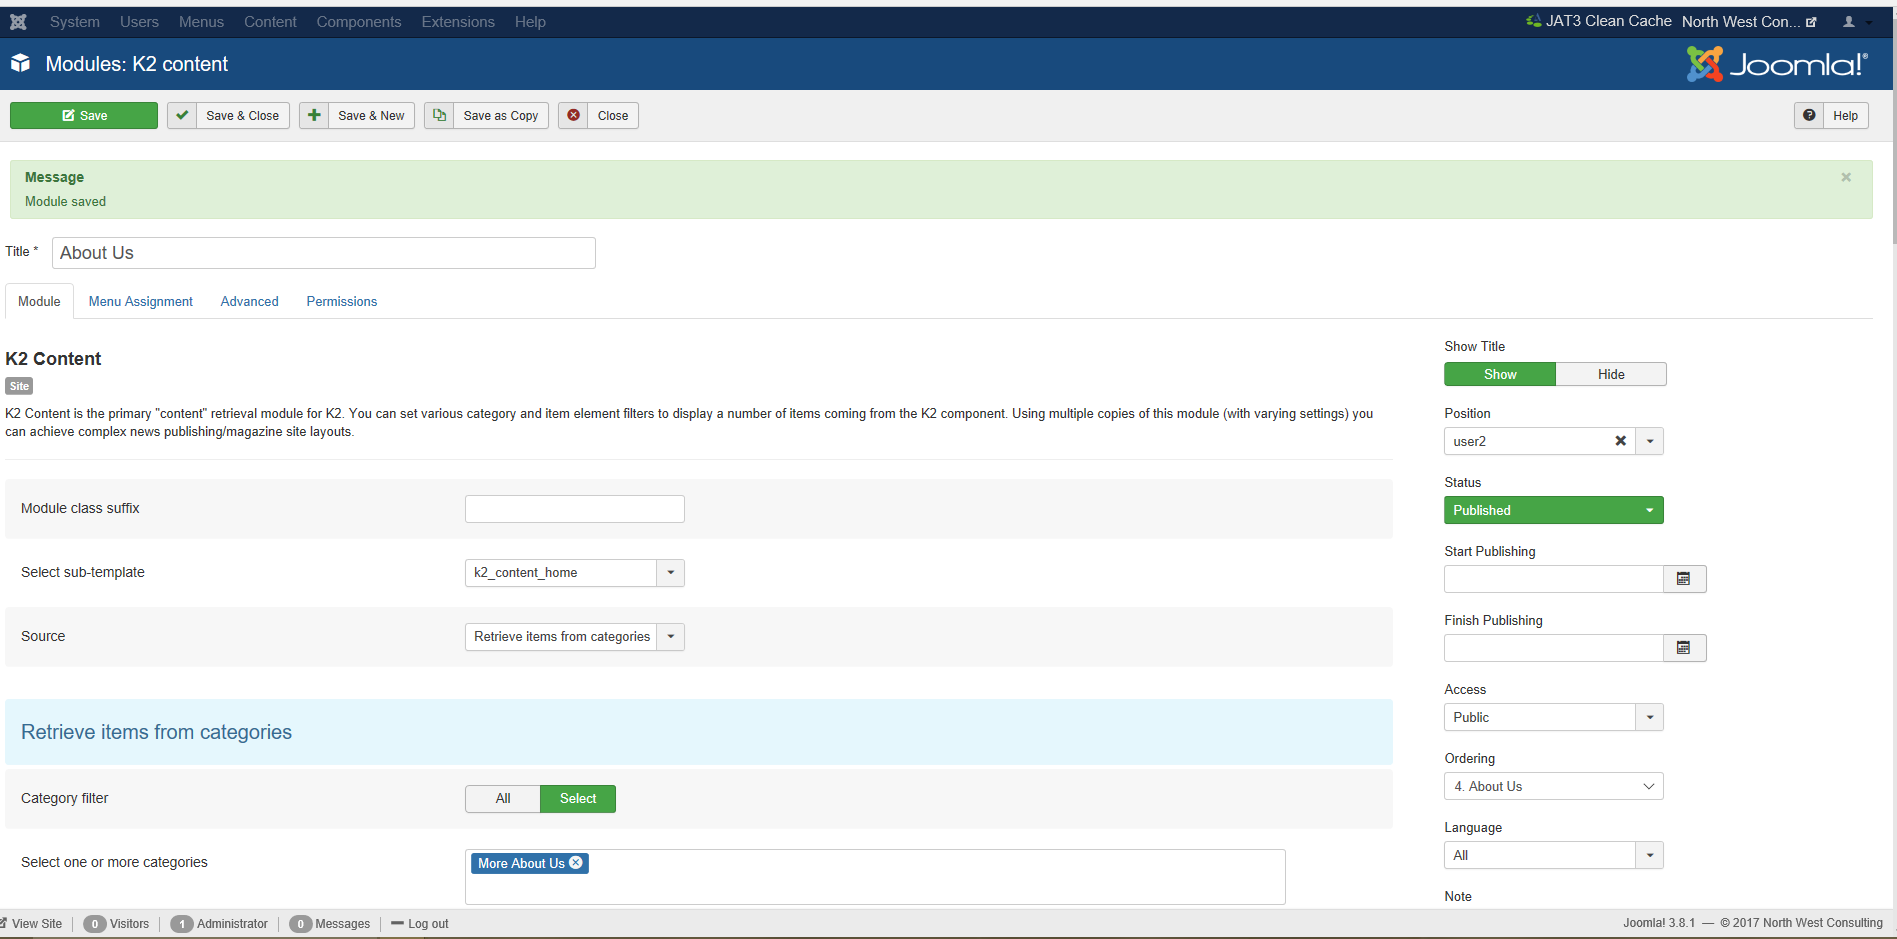Focus the Module class suffix field
1897x939 pixels.
click(x=575, y=509)
